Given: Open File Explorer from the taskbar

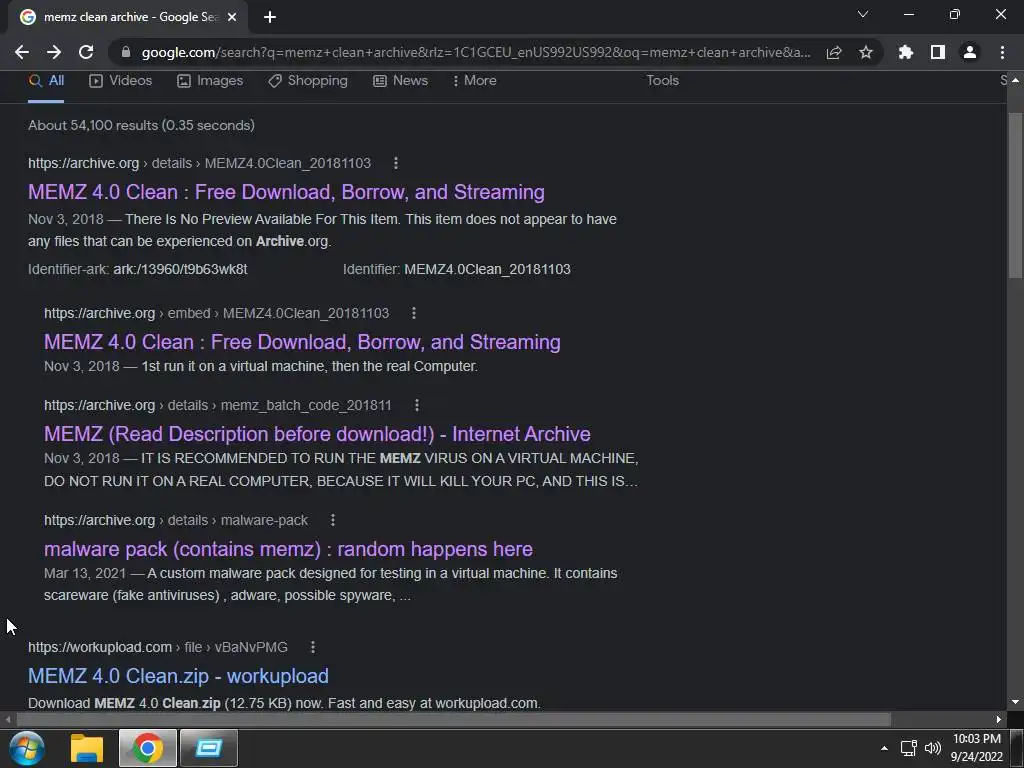Looking at the screenshot, I should click(87, 748).
